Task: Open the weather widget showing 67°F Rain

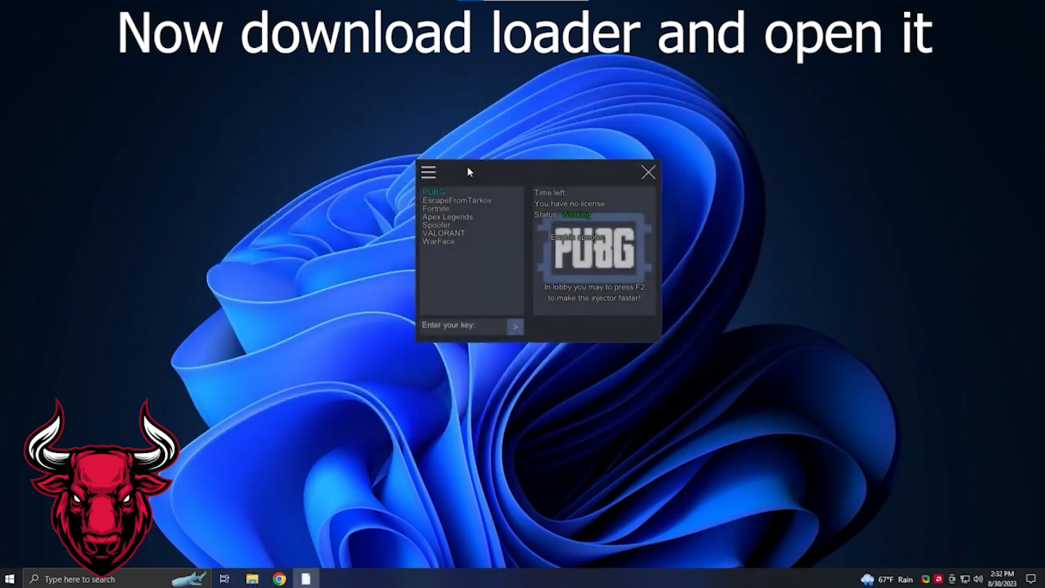Action: click(x=887, y=579)
